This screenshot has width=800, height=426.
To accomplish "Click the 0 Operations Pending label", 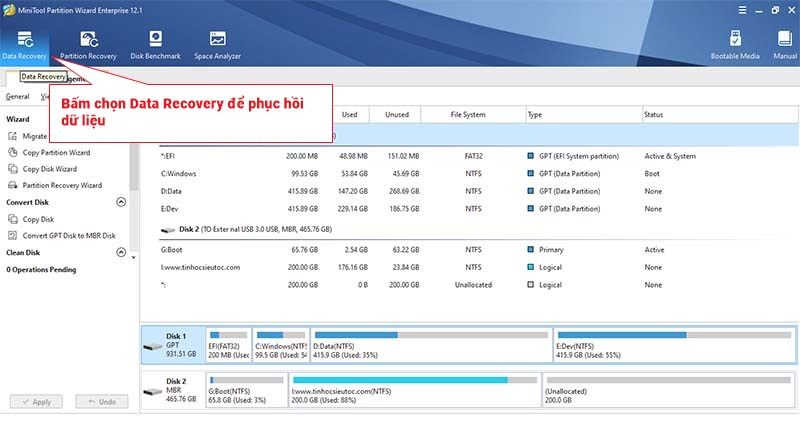I will coord(41,269).
